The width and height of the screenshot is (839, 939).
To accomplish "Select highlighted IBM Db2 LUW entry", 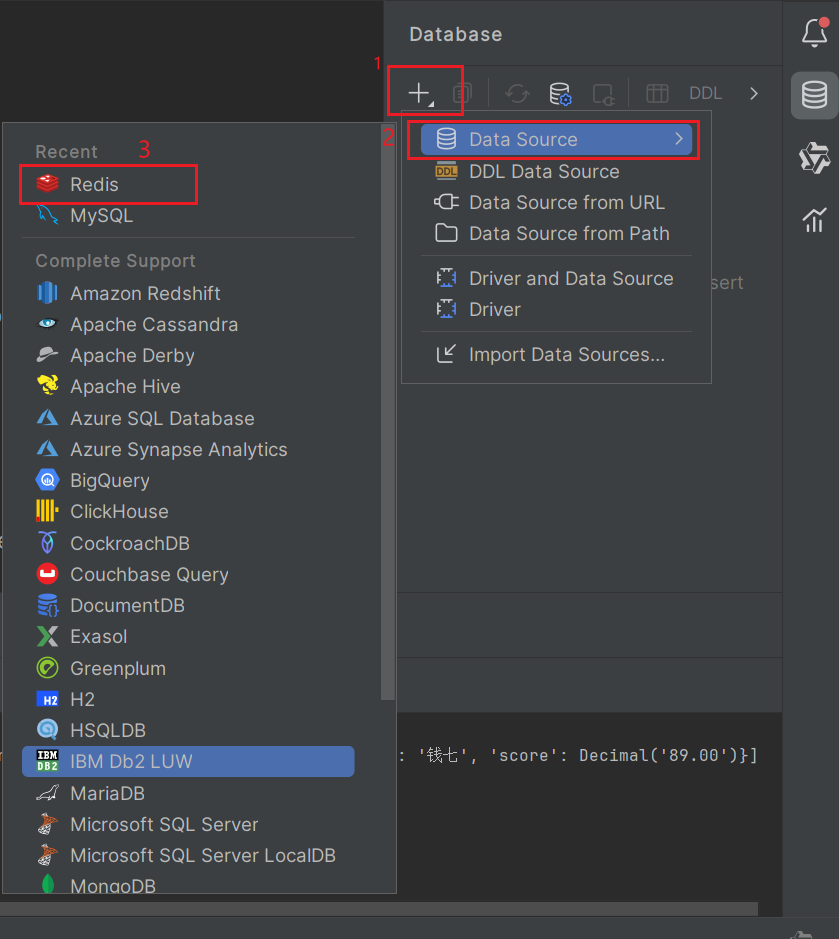I will tap(188, 762).
